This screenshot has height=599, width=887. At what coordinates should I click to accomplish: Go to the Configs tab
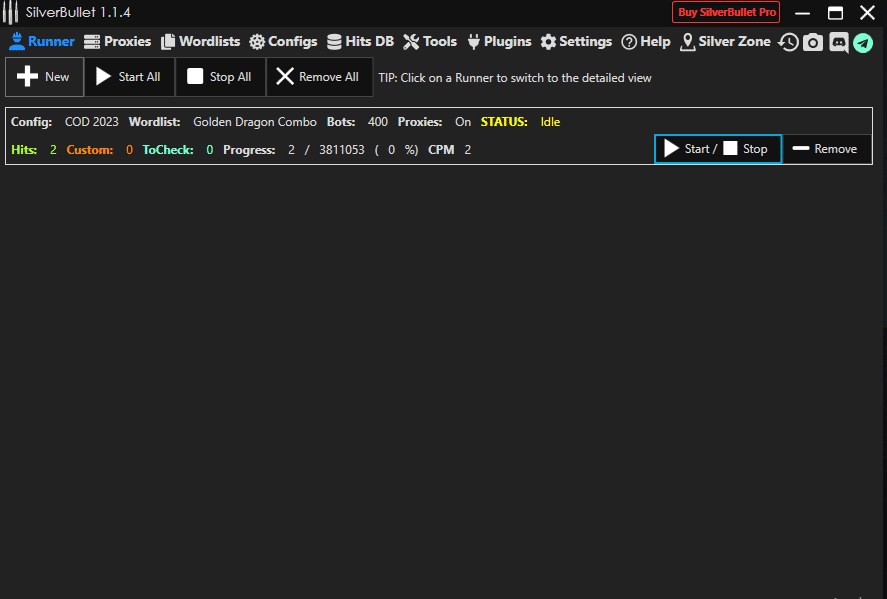(x=283, y=41)
